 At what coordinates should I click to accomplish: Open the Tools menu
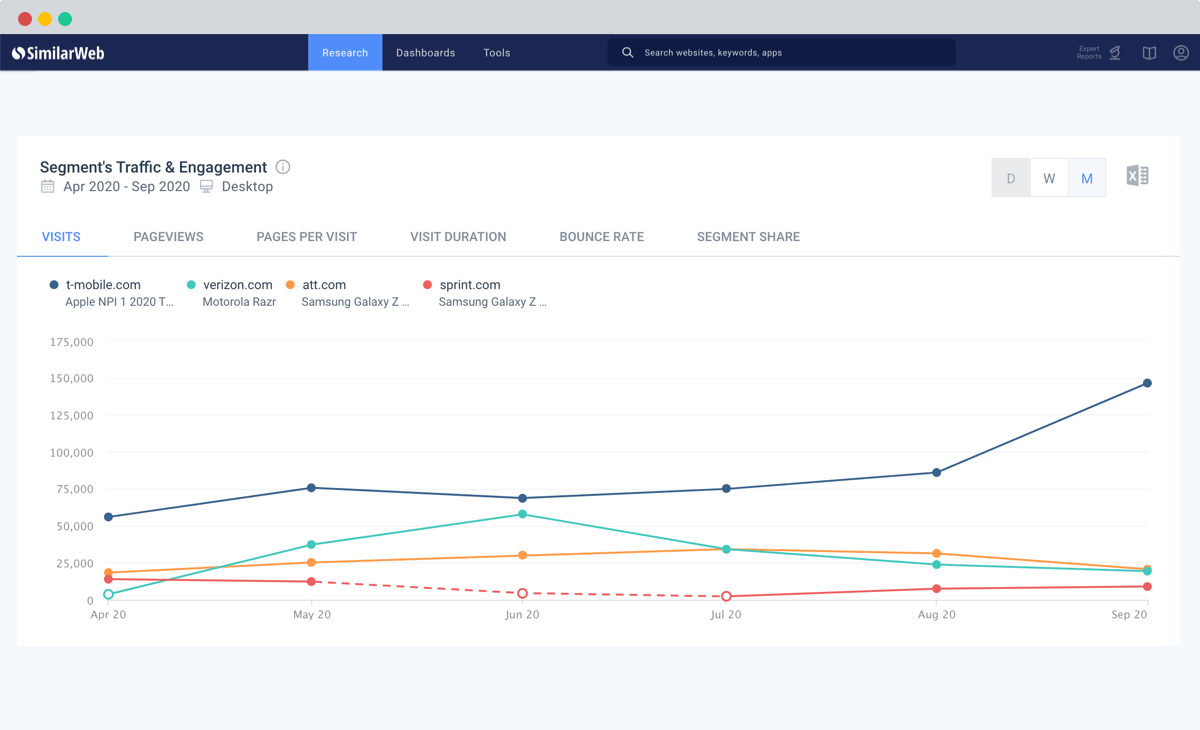[497, 53]
